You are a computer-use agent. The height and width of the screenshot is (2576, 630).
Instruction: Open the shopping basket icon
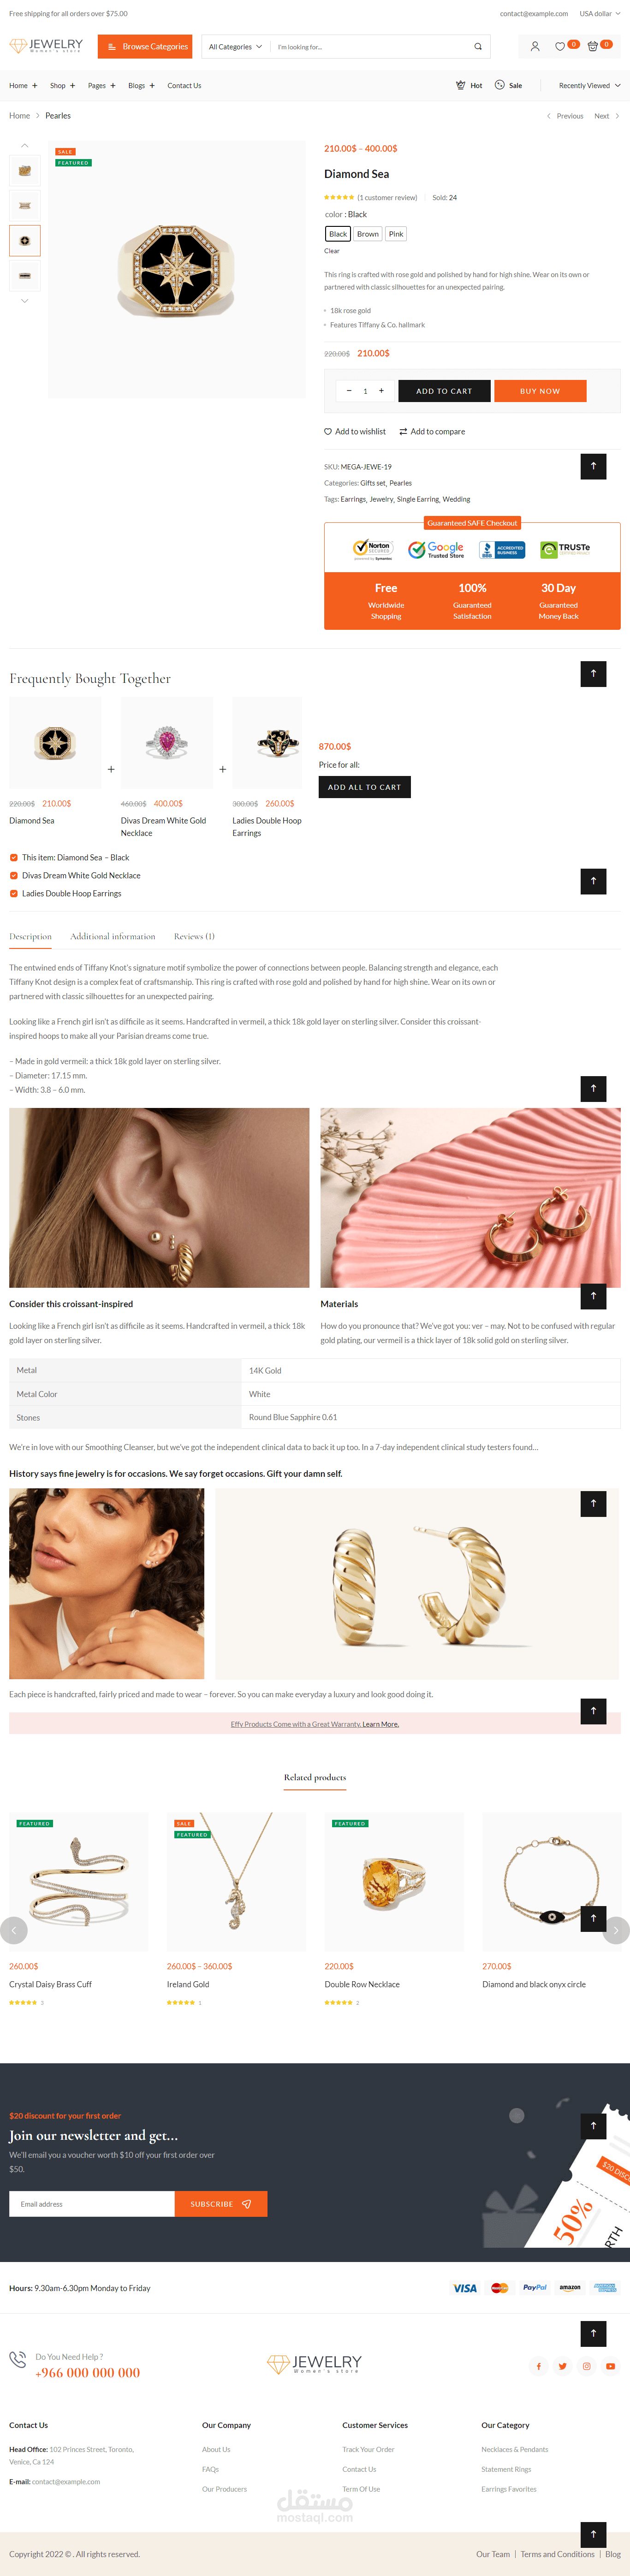pos(593,46)
